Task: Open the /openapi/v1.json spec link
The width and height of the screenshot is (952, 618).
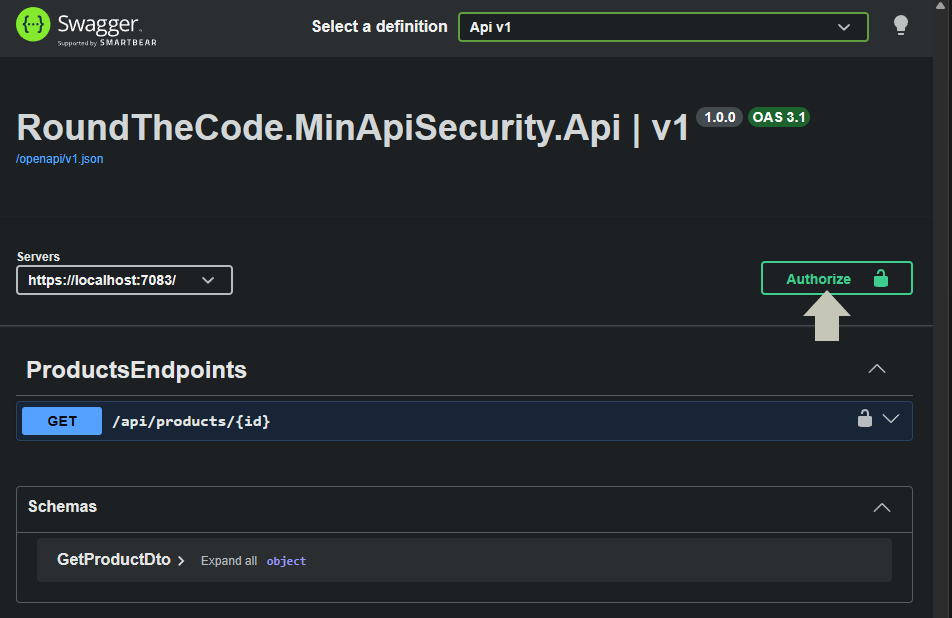Action: (59, 158)
